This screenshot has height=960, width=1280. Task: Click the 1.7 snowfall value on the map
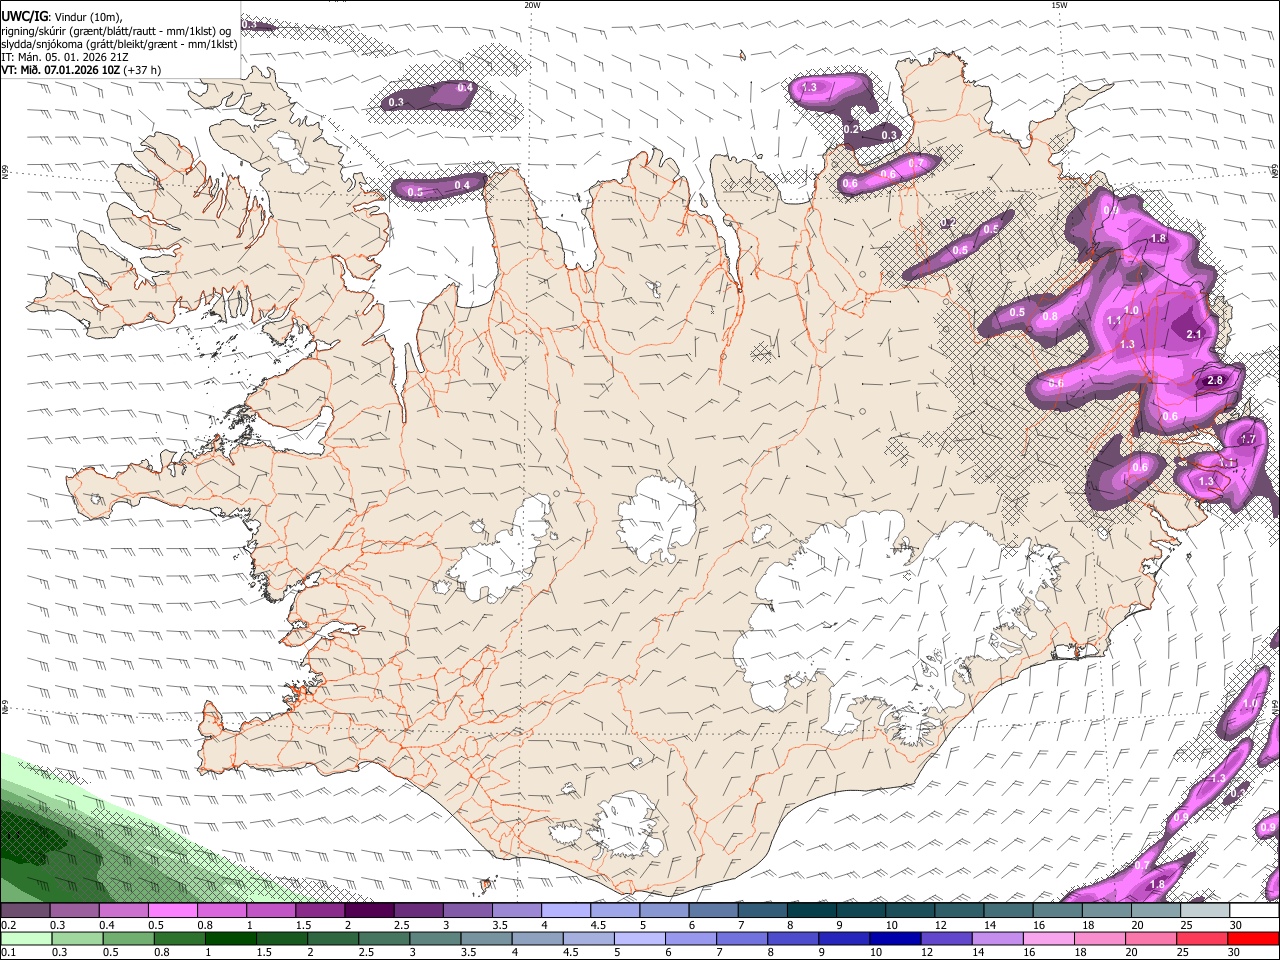click(1248, 439)
